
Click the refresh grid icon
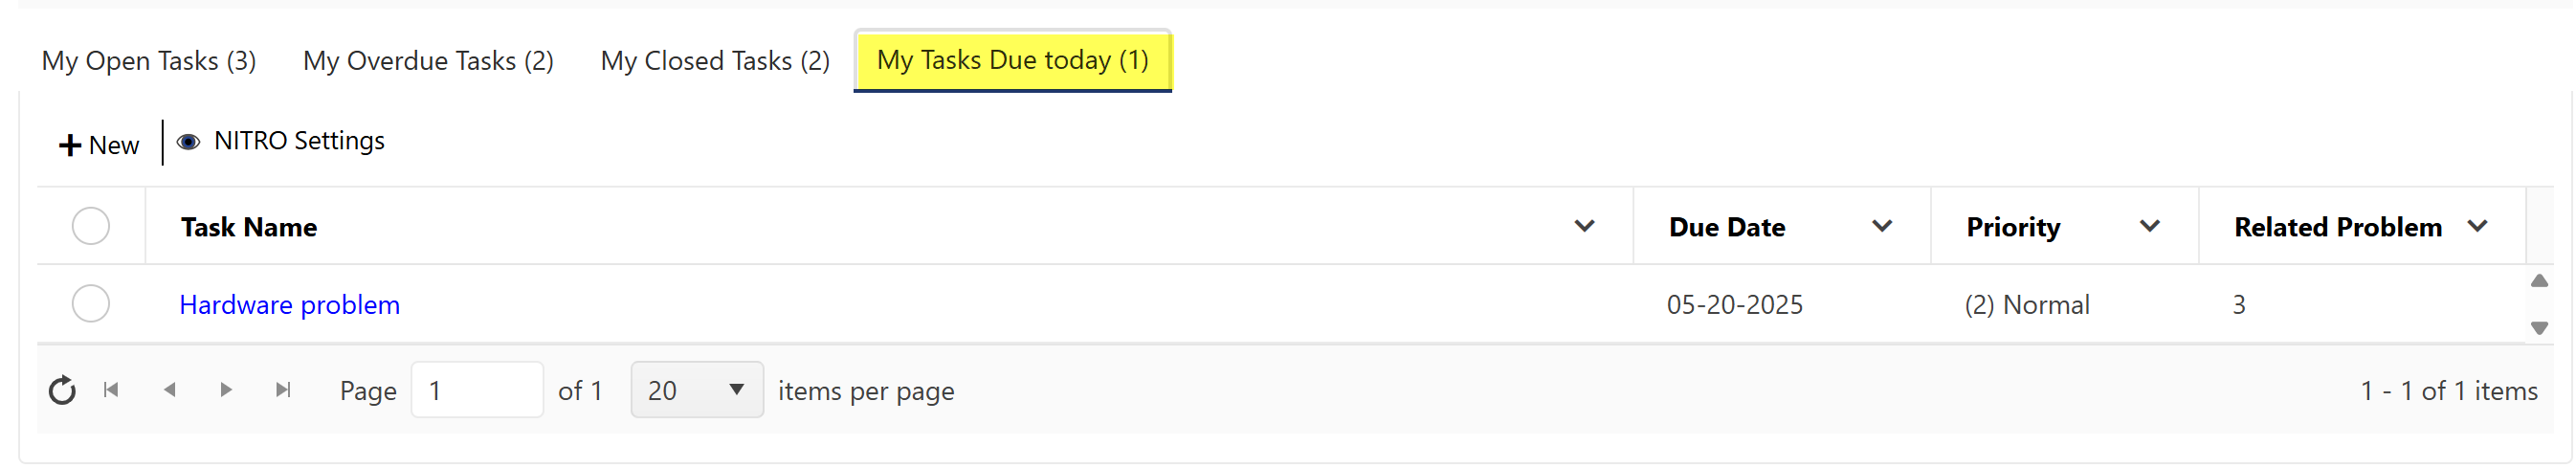coord(62,390)
